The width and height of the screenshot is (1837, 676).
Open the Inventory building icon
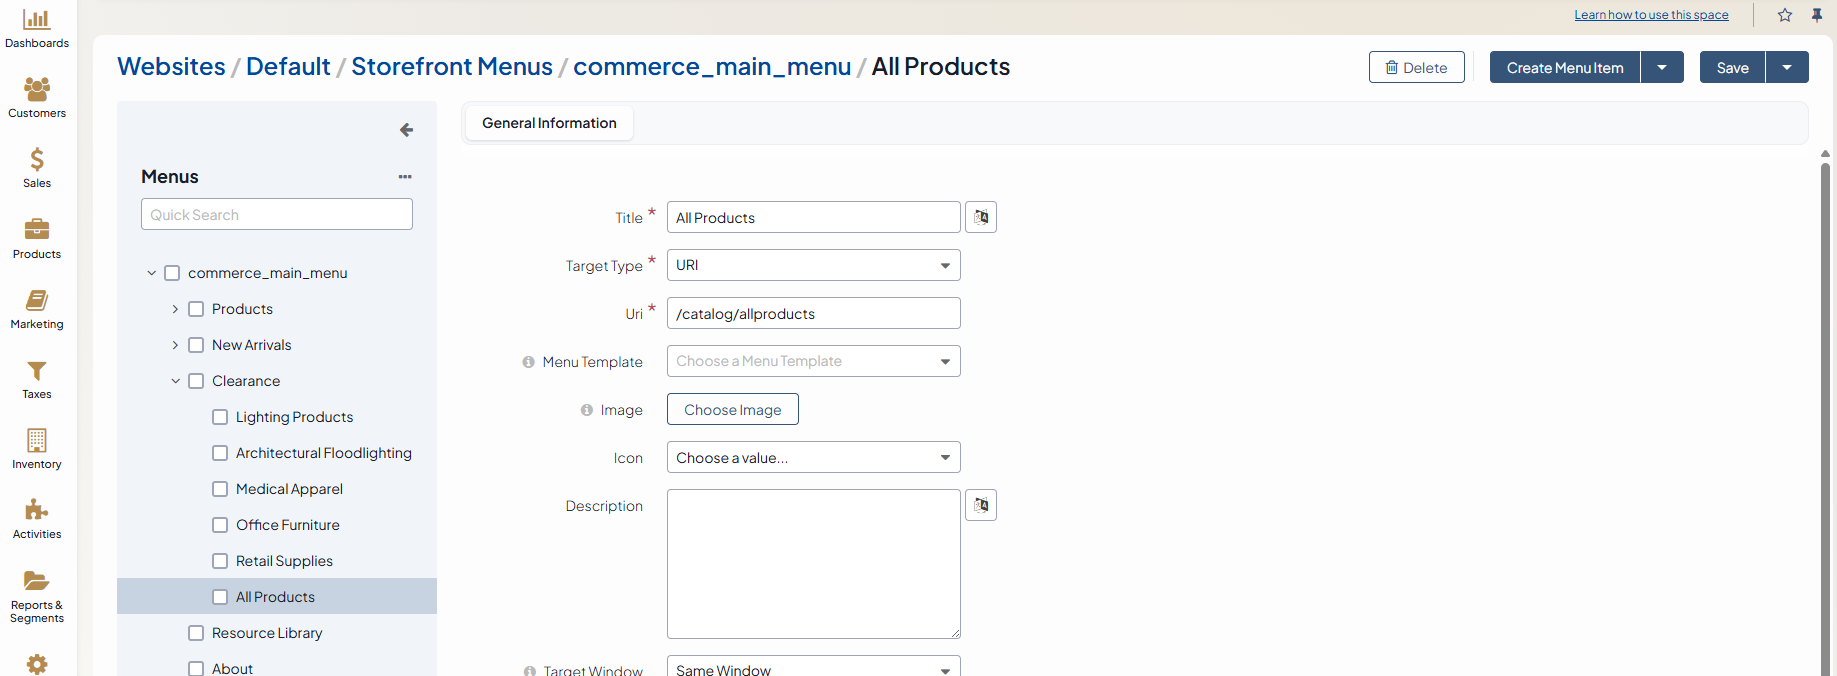pyautogui.click(x=37, y=441)
